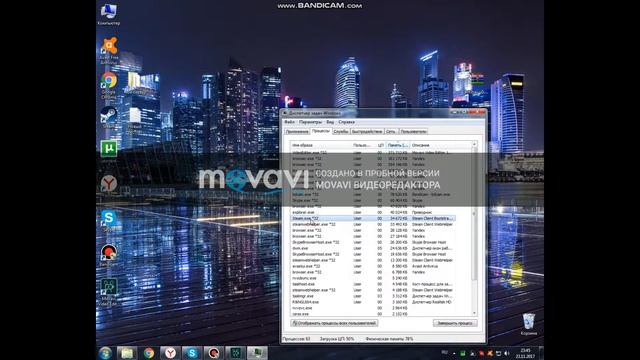Switch to the Пользователи tab

coord(413,131)
